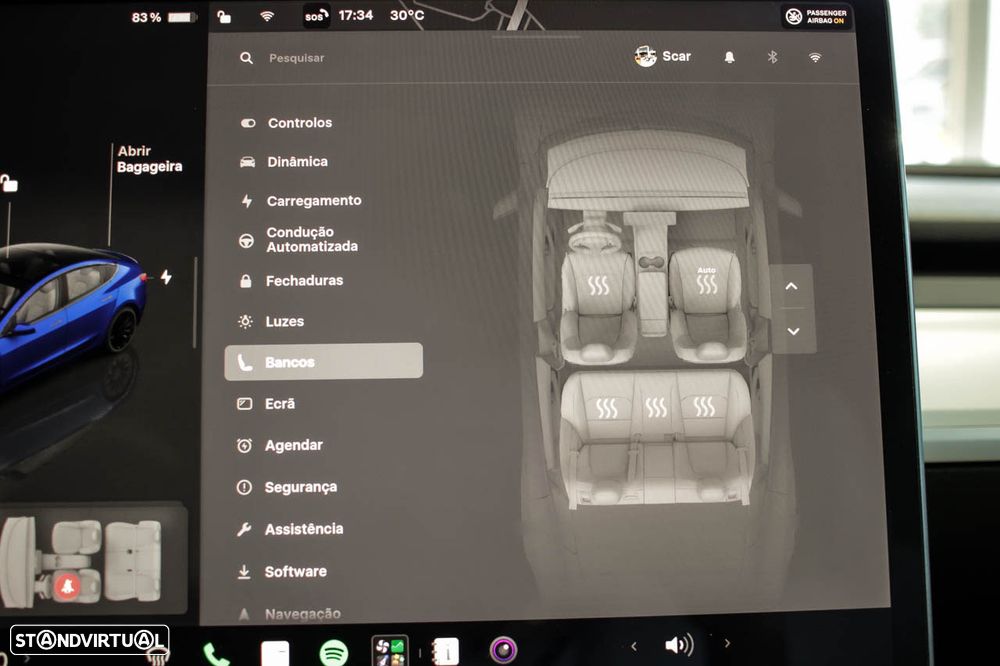
Task: Open the Dinâmica settings
Action: [284, 161]
